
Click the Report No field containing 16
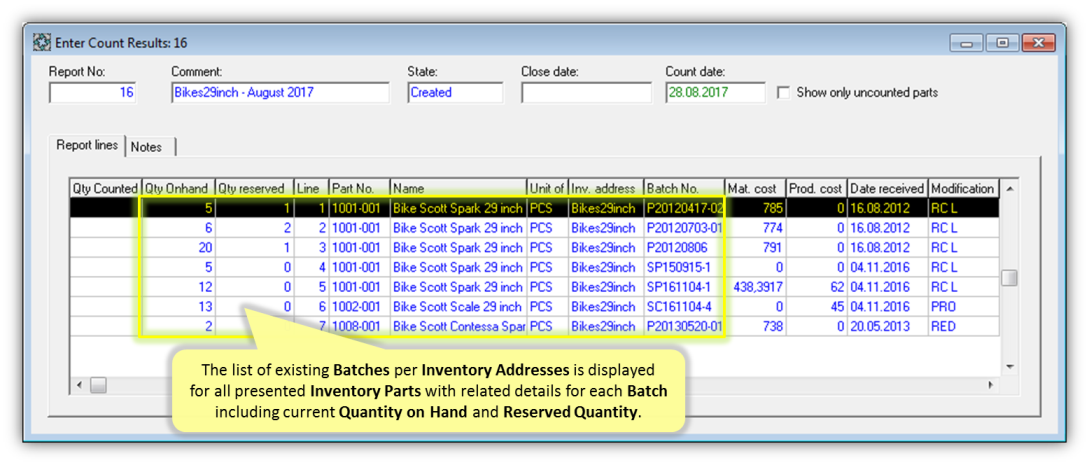(93, 92)
